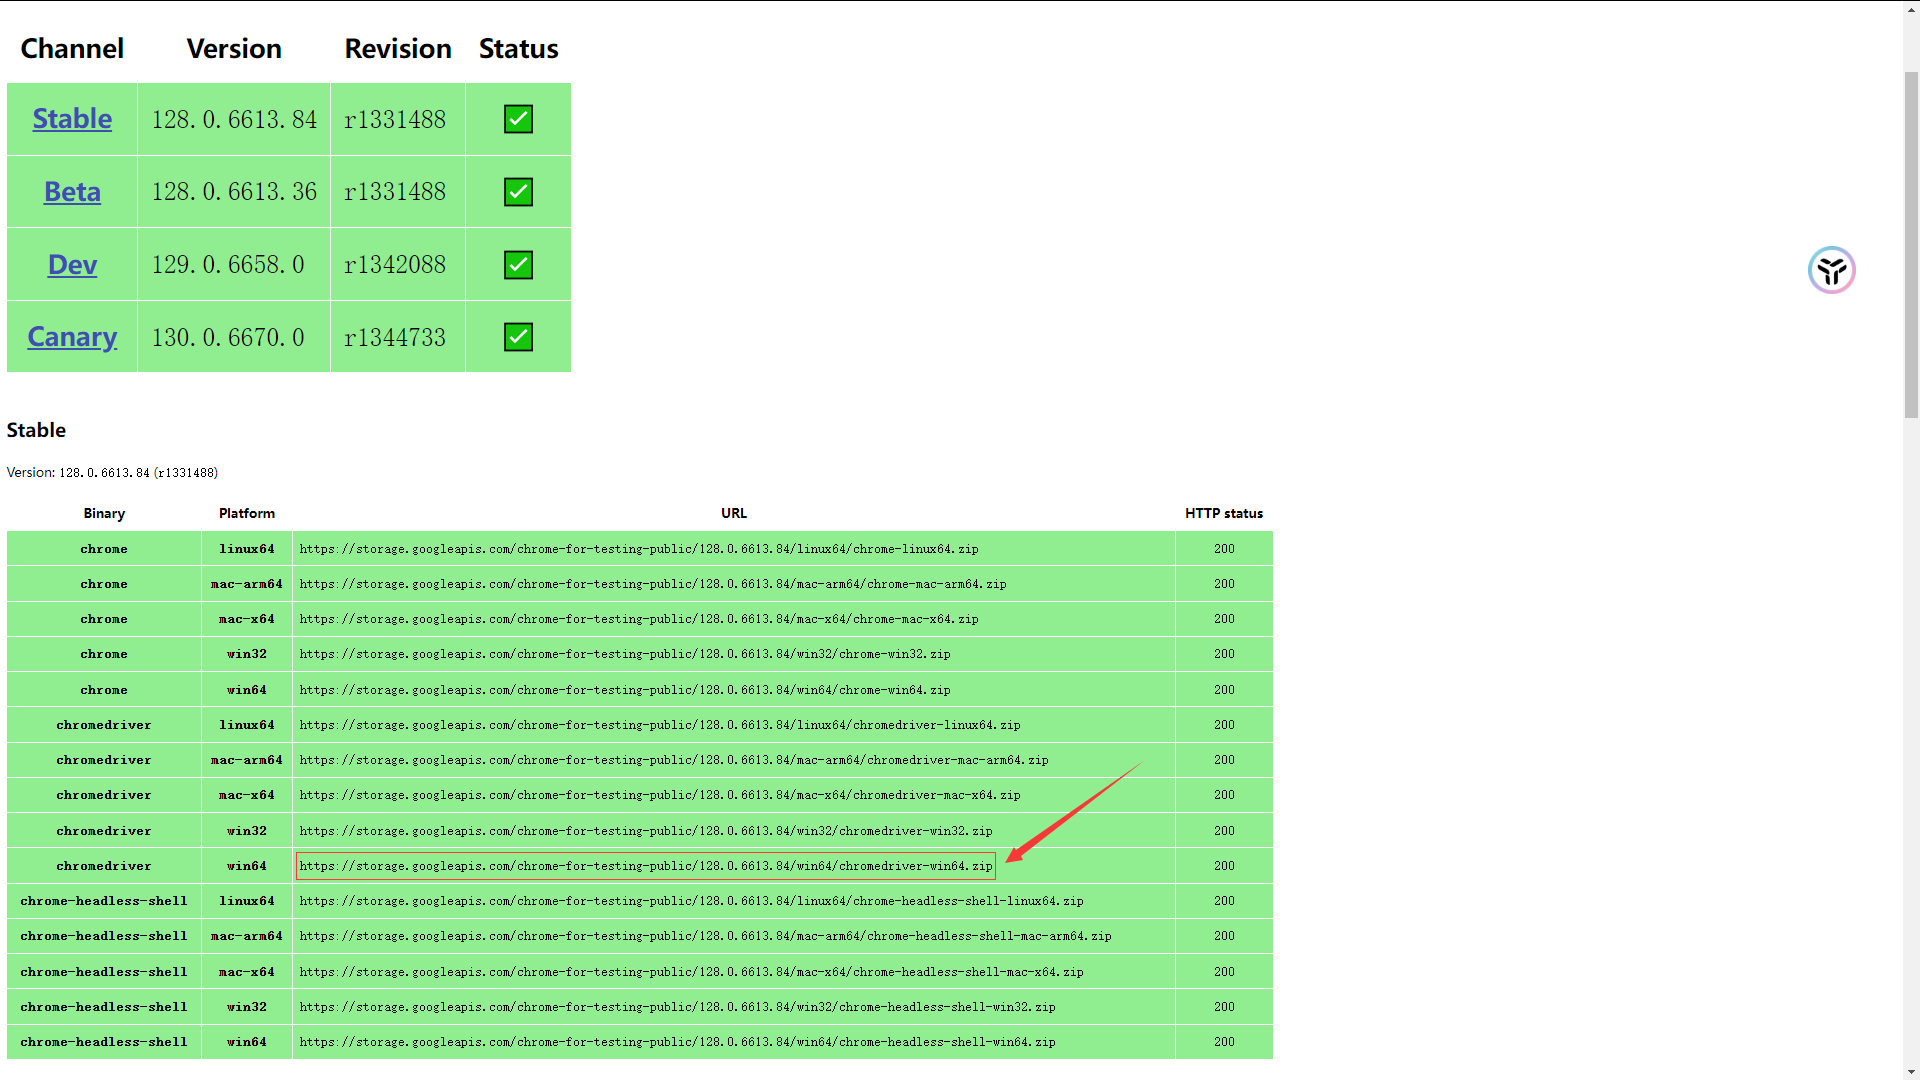Click the Stable section heading
This screenshot has height=1080, width=1920.
[36, 430]
